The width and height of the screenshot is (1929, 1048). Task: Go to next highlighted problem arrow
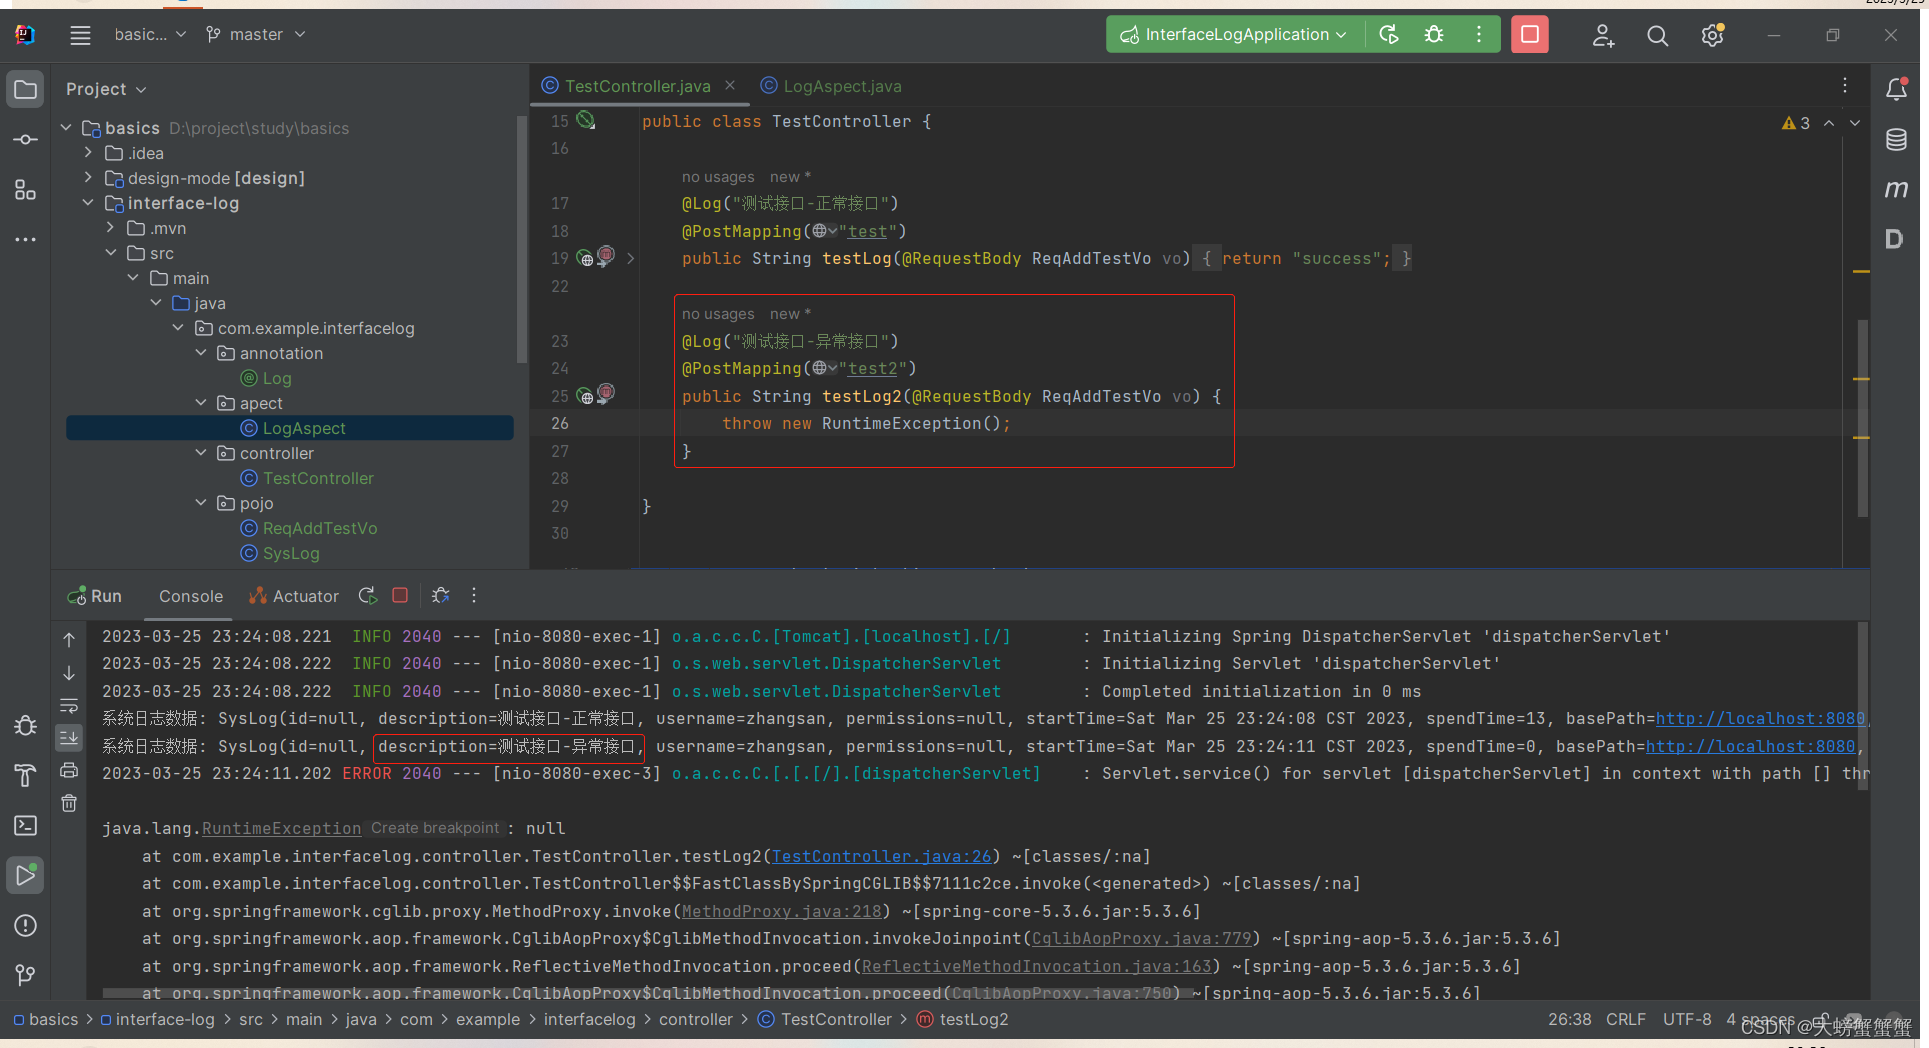point(1855,123)
